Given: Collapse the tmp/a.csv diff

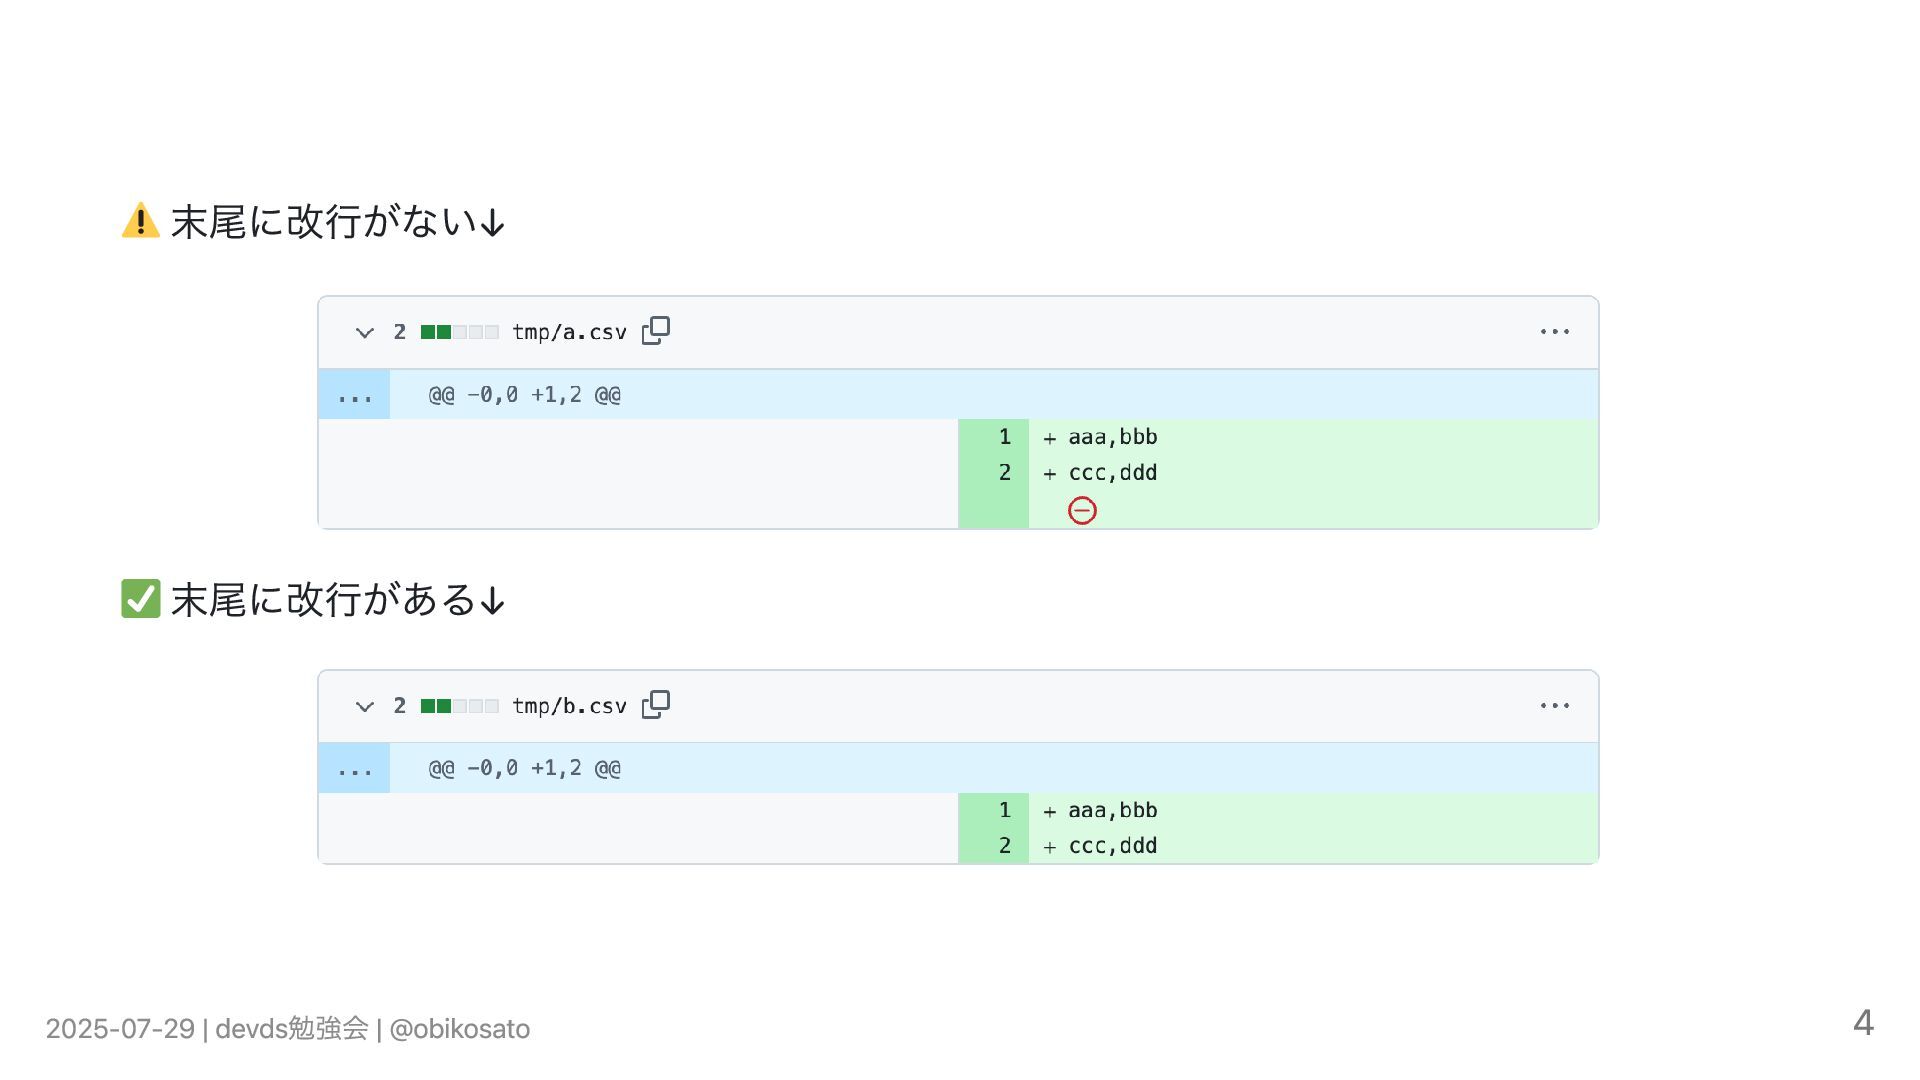Looking at the screenshot, I should 365,332.
